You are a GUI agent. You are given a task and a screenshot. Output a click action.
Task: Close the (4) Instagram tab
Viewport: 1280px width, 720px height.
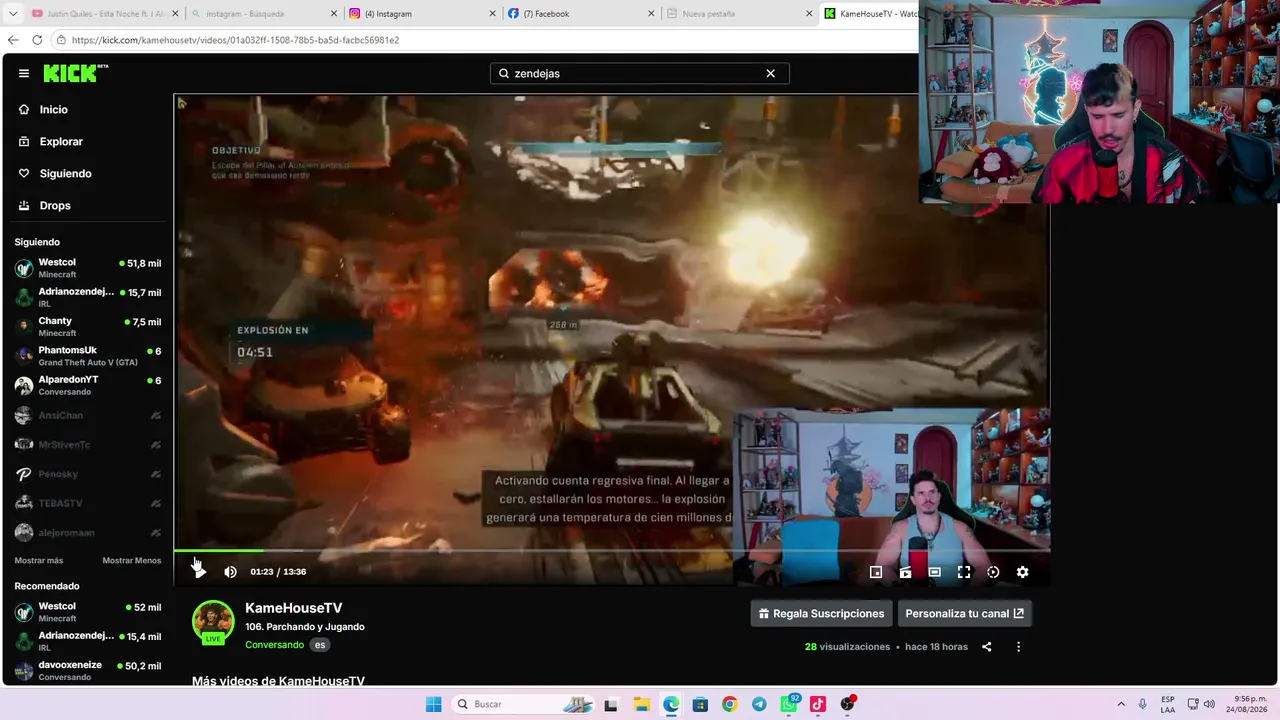(x=493, y=14)
